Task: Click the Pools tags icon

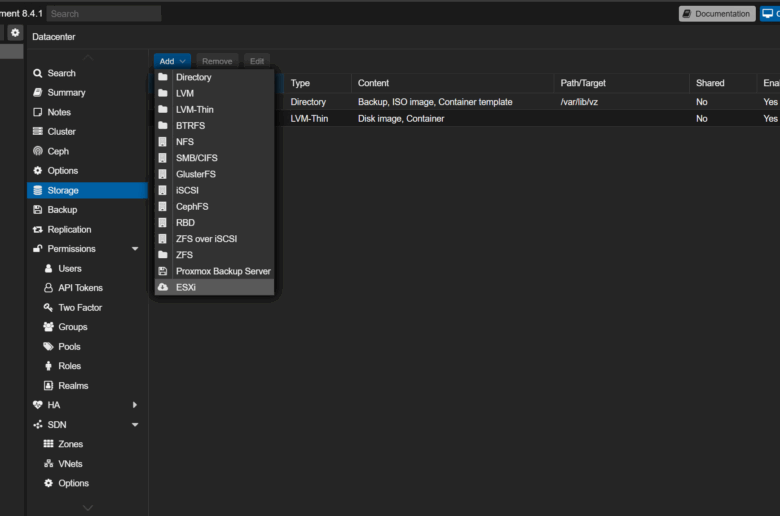Action: click(48, 346)
